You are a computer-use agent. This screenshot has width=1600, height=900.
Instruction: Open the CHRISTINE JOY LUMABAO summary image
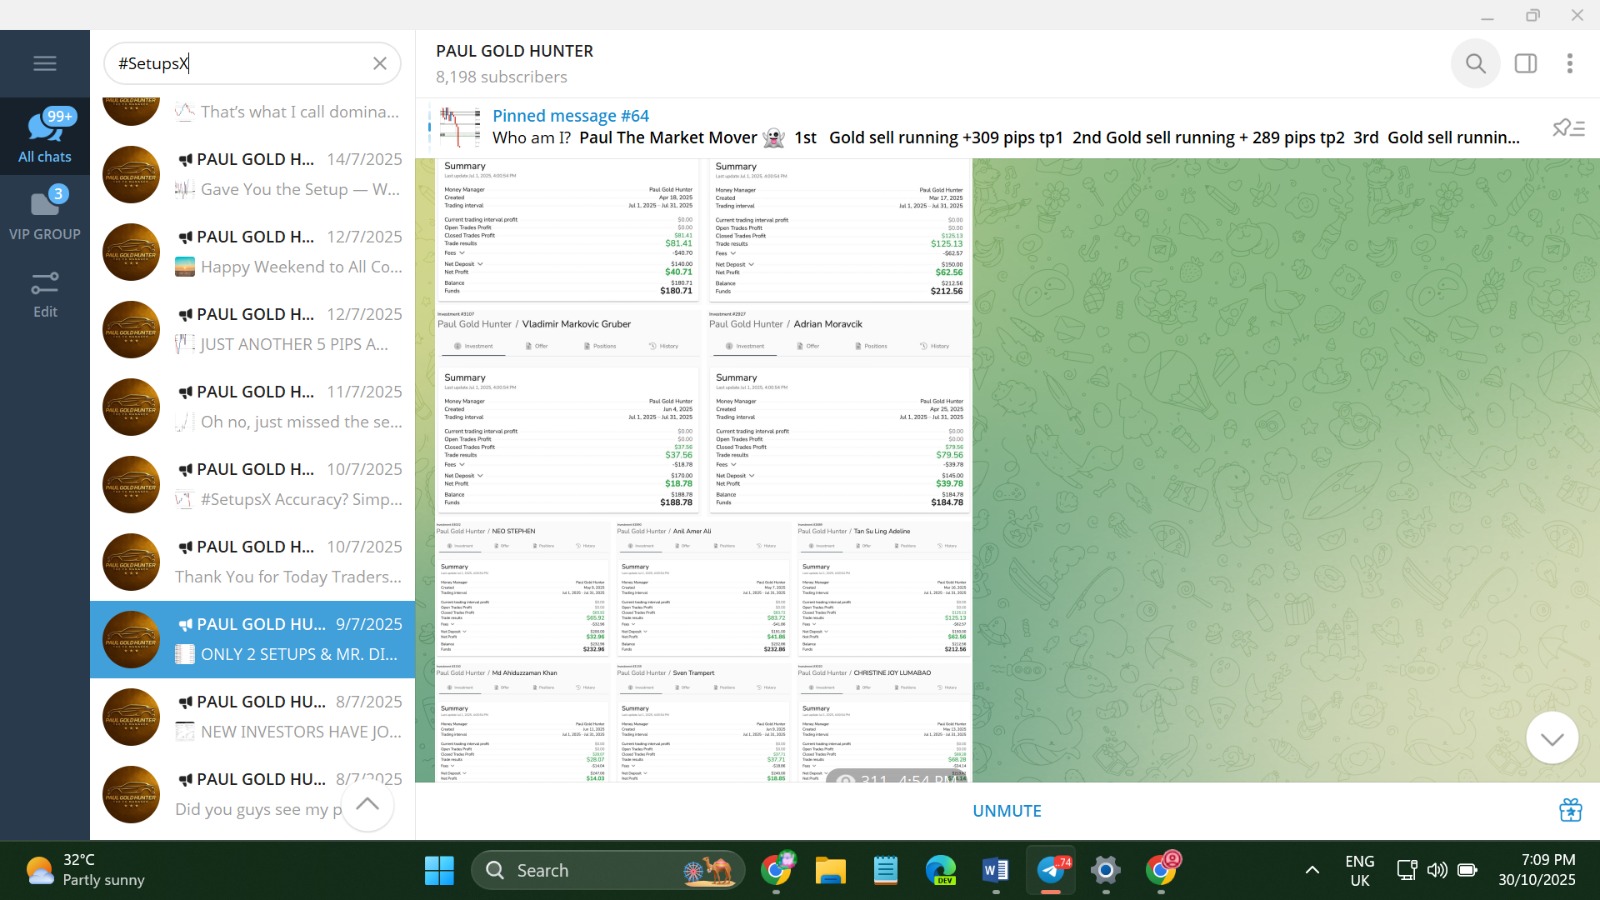click(884, 722)
